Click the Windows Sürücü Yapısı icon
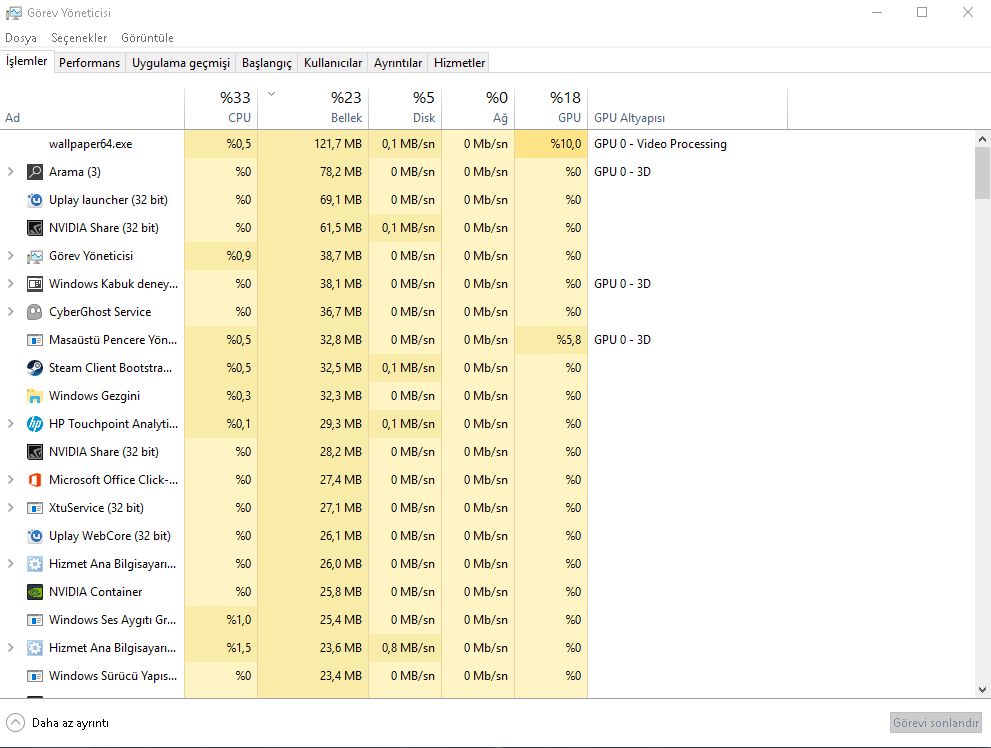The image size is (991, 748). click(35, 676)
